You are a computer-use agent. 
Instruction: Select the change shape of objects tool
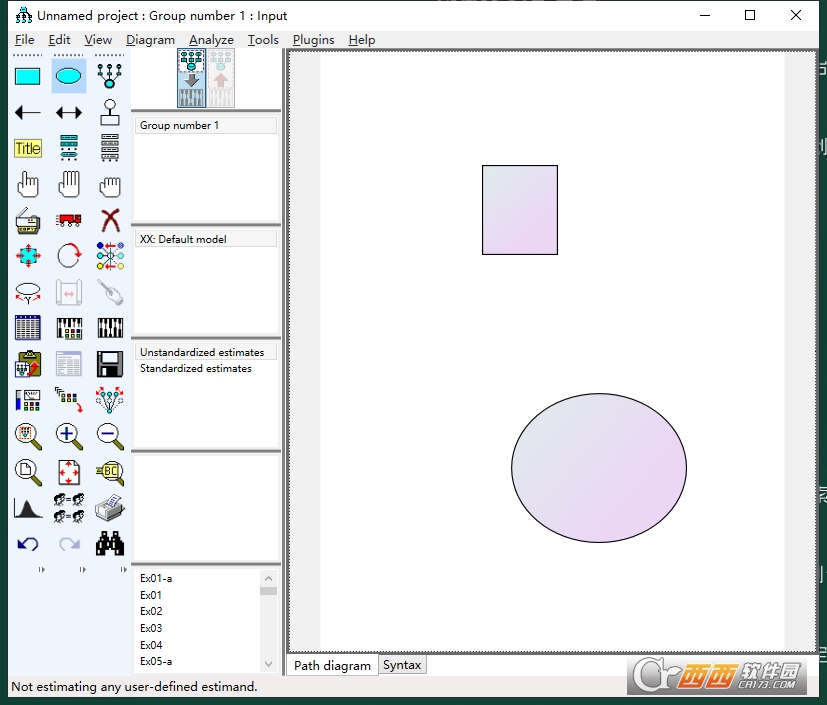click(27, 256)
